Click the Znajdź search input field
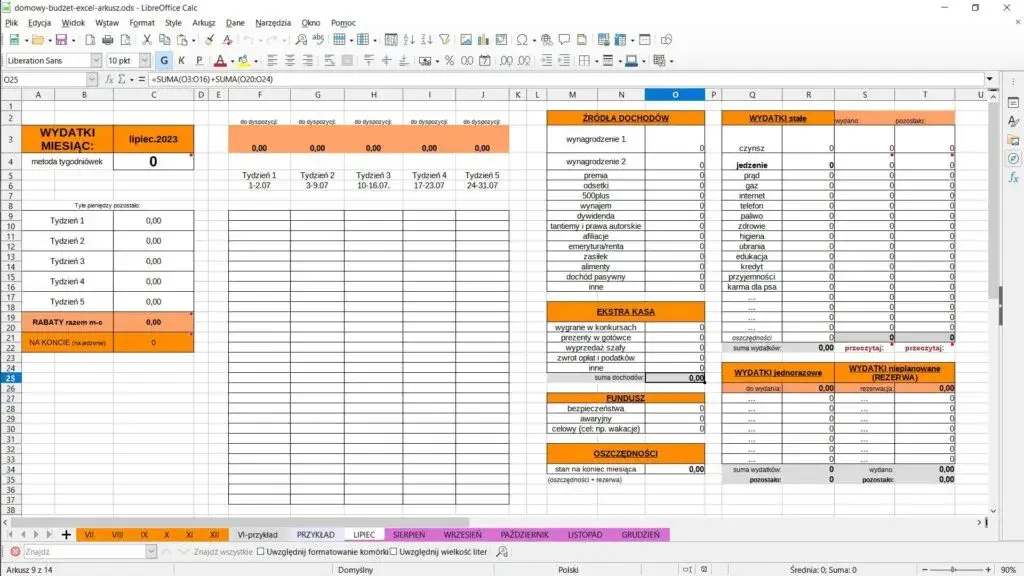Viewport: 1024px width, 576px height. coord(84,552)
